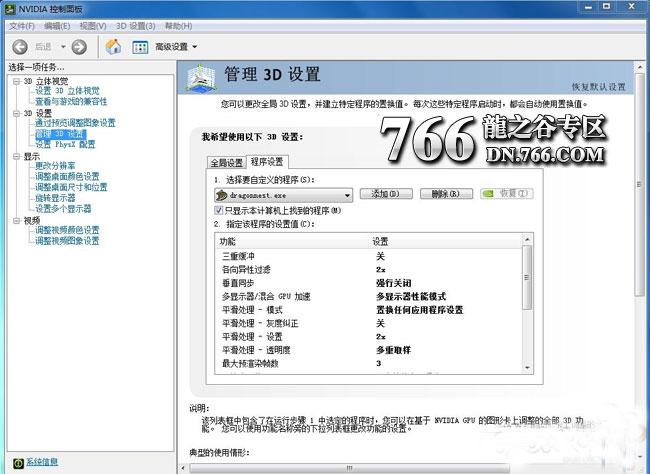Open the 系统信息 link
Viewport: 650px width, 474px height.
(x=42, y=462)
